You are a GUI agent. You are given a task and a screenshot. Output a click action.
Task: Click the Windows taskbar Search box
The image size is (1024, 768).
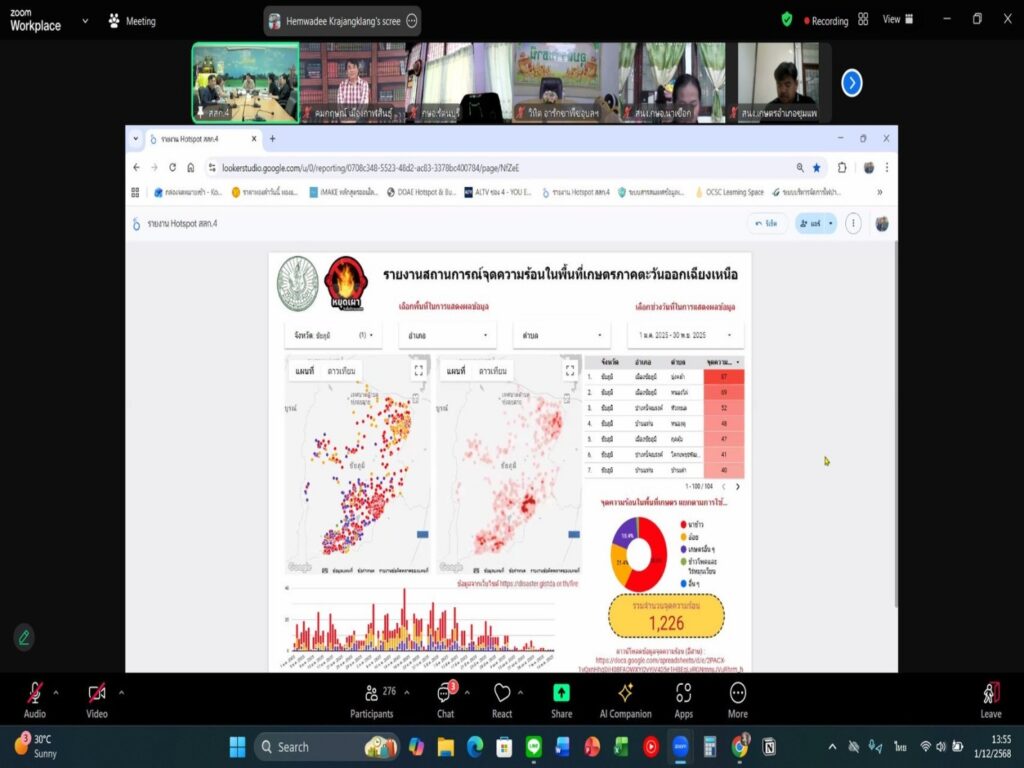tap(310, 746)
